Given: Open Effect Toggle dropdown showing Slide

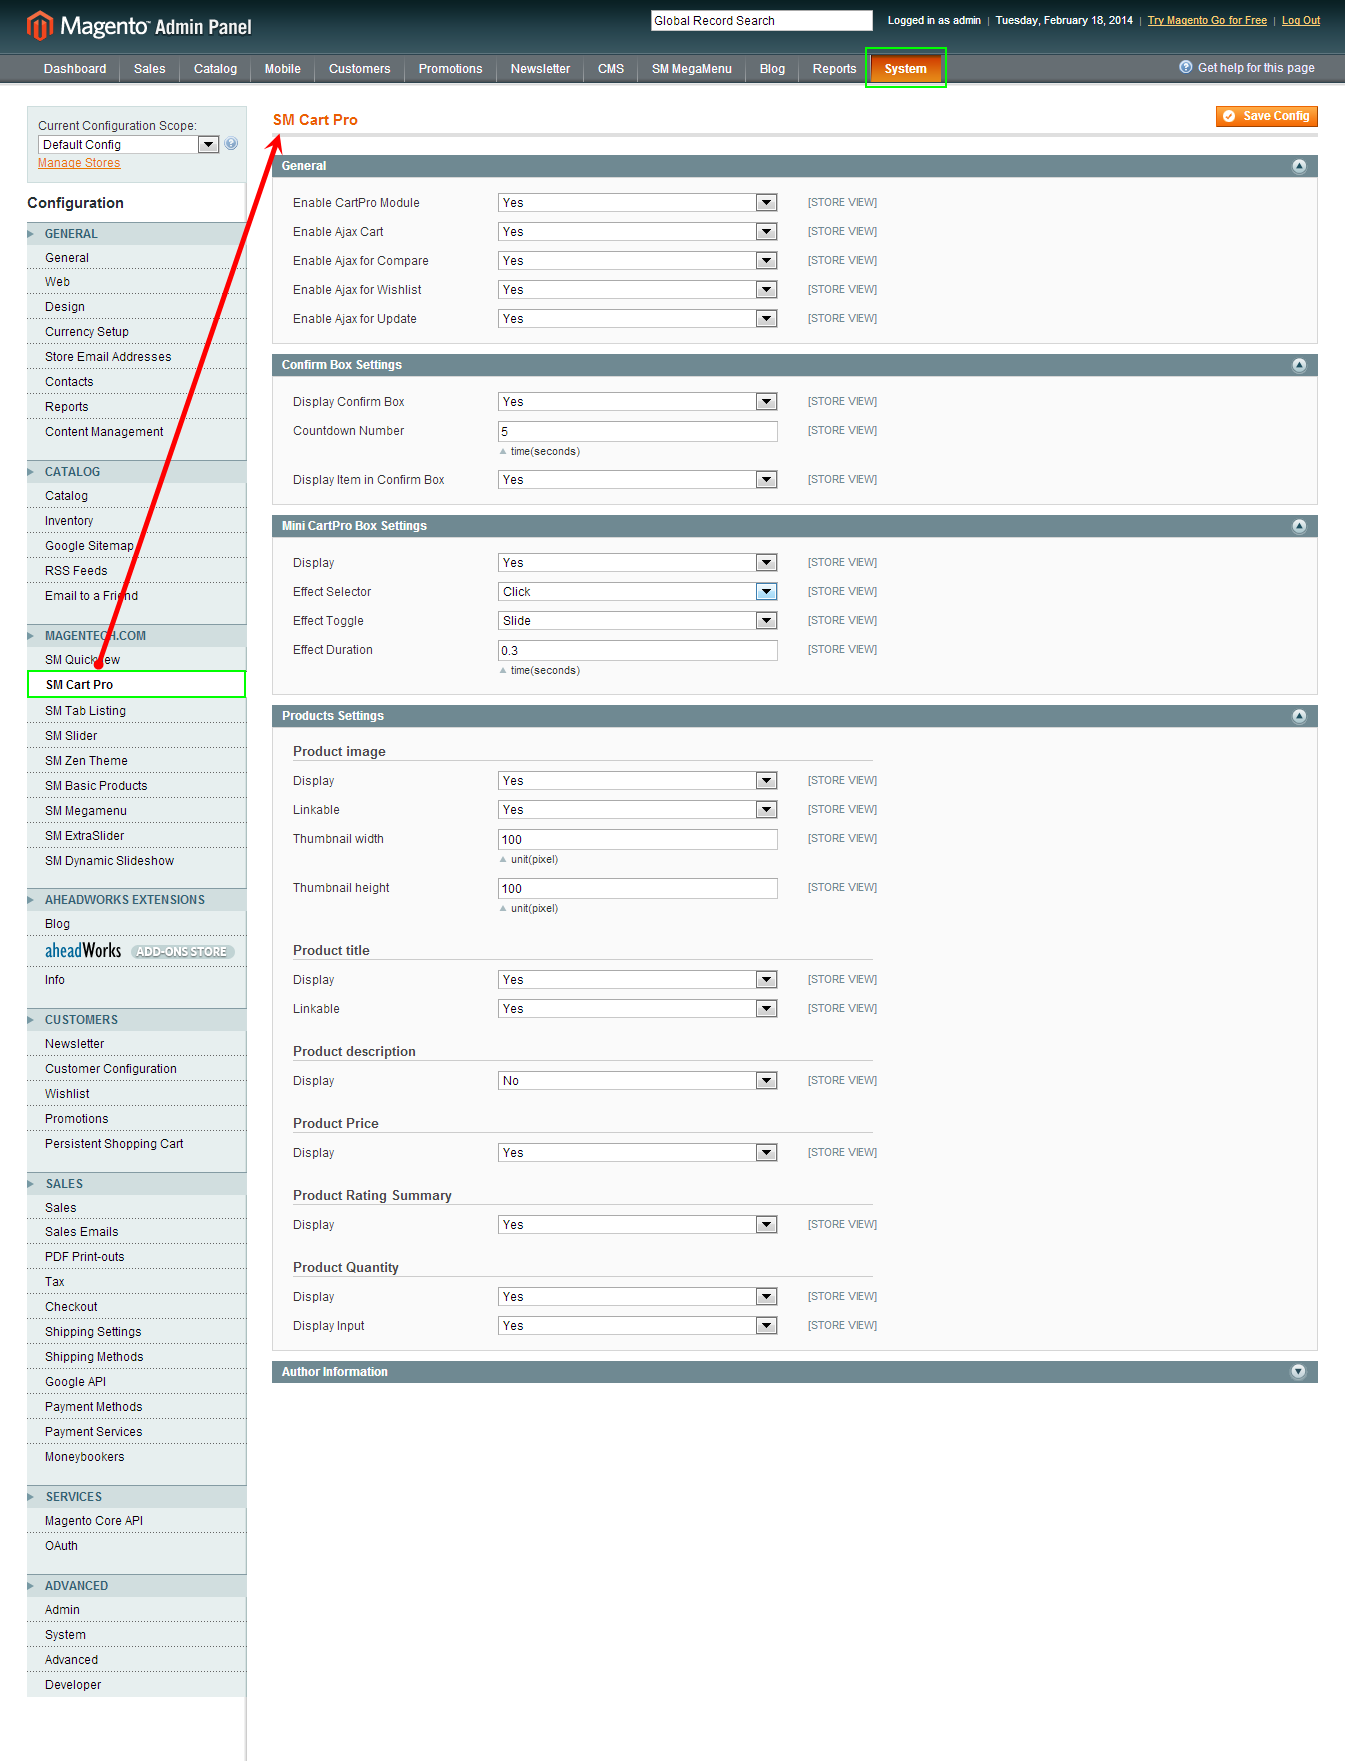Looking at the screenshot, I should point(637,621).
